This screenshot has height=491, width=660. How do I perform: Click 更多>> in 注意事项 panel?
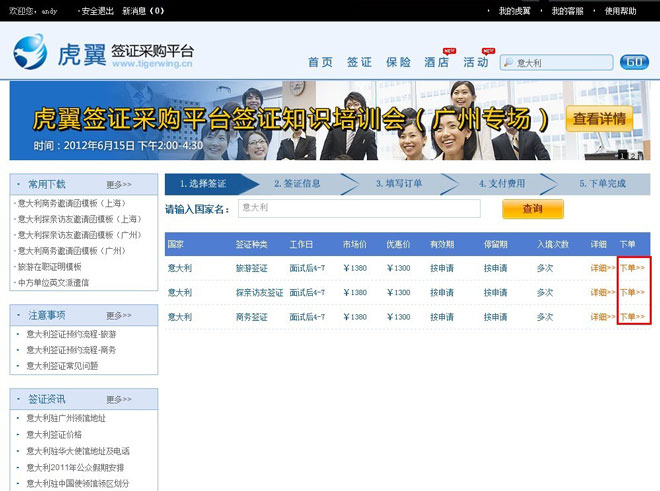coord(119,315)
